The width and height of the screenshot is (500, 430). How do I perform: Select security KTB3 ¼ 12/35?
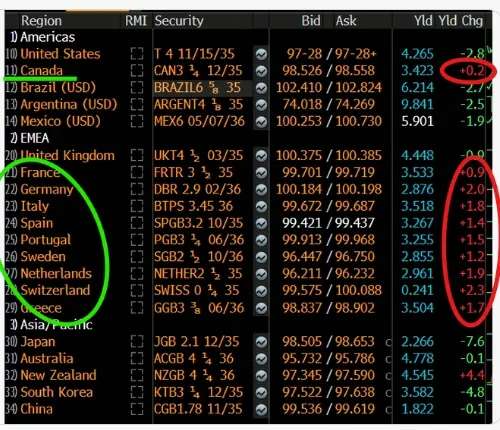[198, 392]
